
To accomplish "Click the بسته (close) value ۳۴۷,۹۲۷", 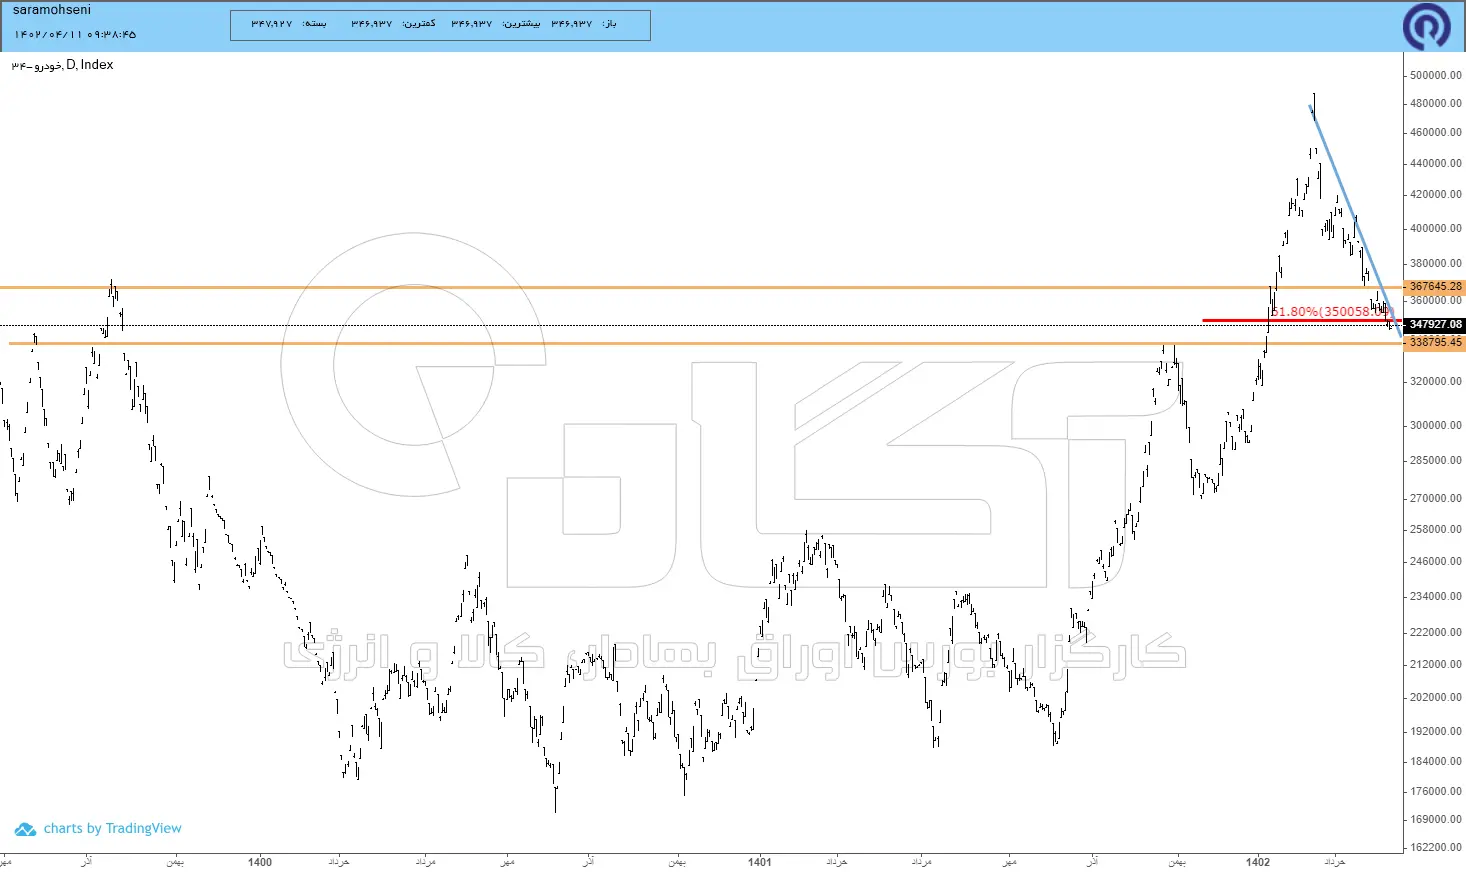I will (272, 23).
